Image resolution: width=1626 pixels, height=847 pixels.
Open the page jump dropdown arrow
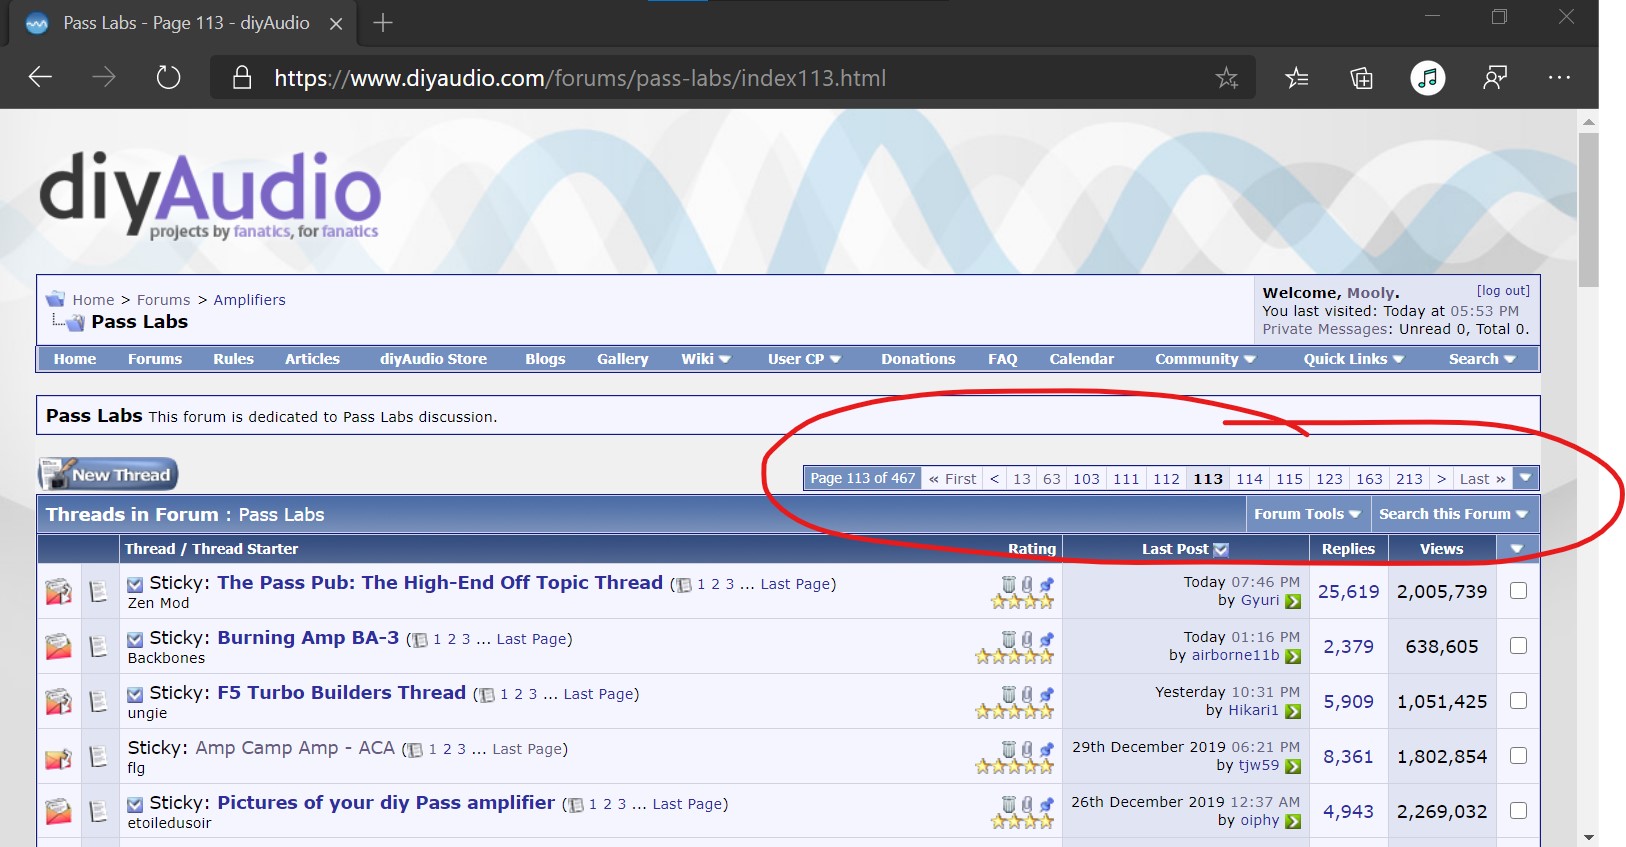click(x=1526, y=478)
